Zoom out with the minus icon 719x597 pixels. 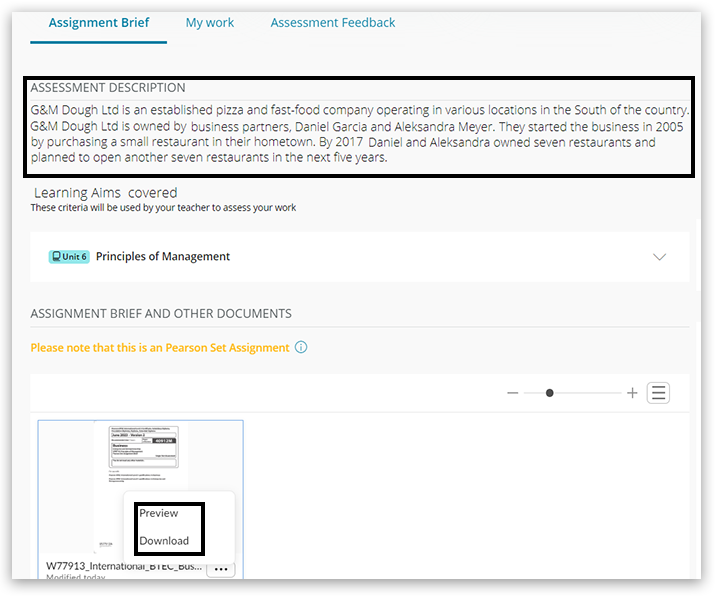pyautogui.click(x=513, y=393)
